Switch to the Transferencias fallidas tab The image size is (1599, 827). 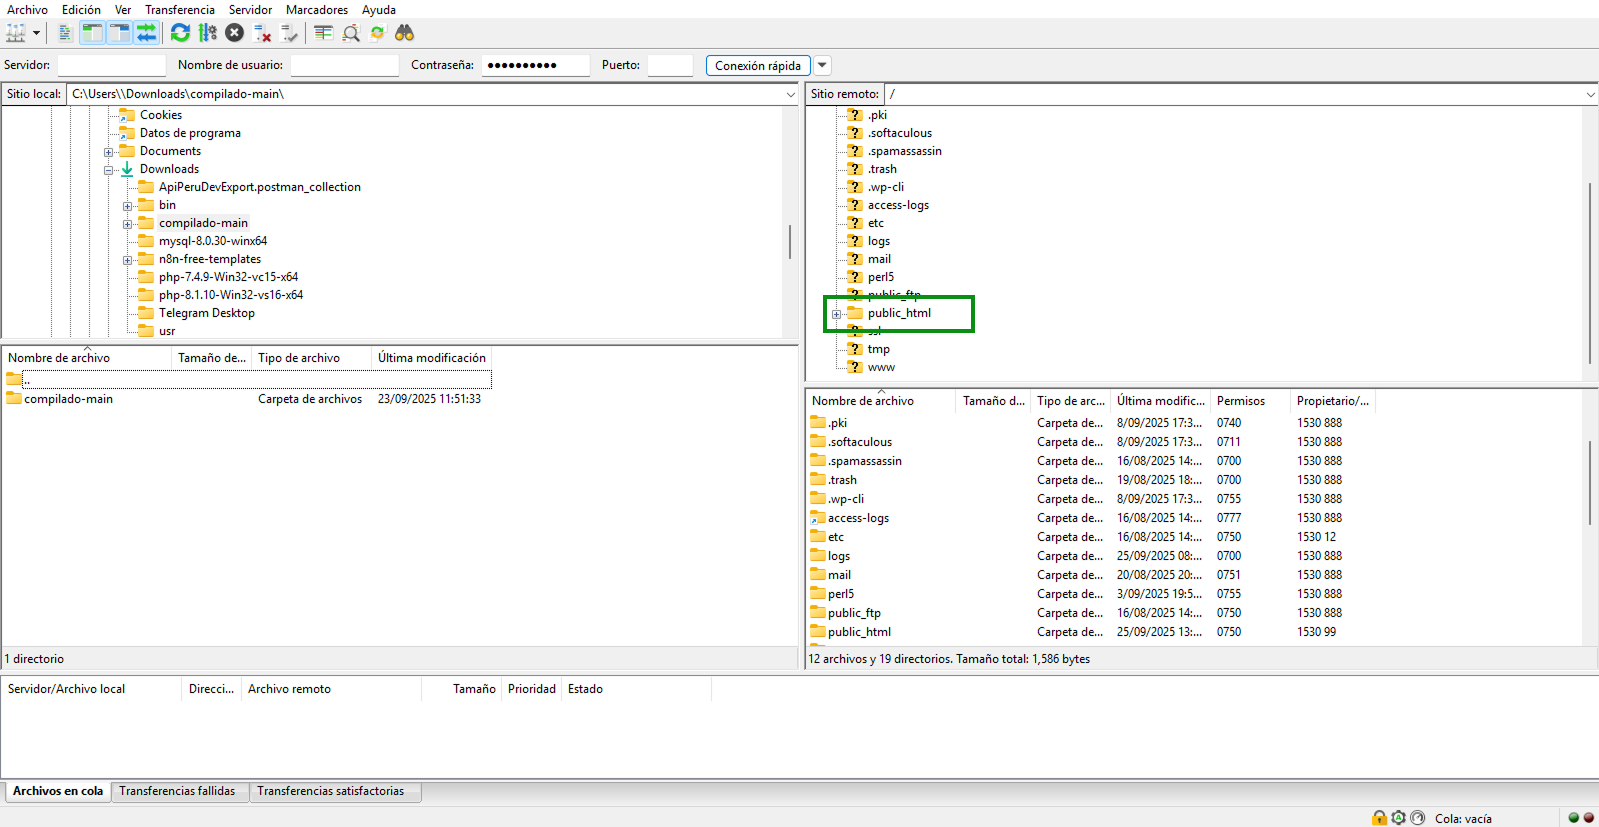(177, 791)
